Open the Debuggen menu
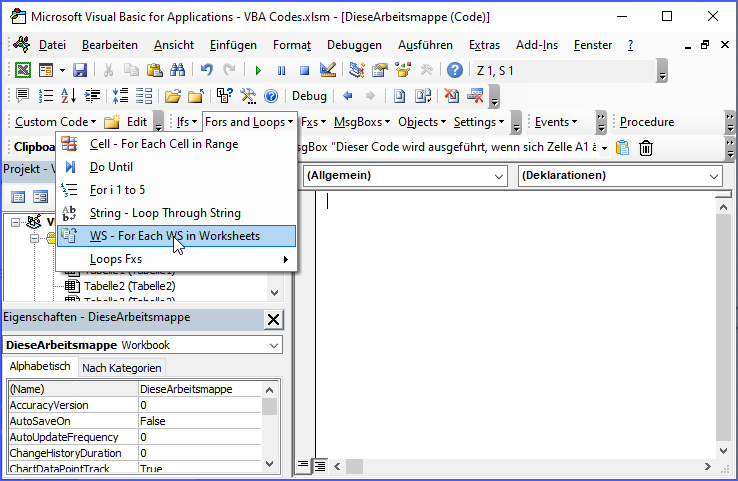This screenshot has width=738, height=481. pos(354,45)
